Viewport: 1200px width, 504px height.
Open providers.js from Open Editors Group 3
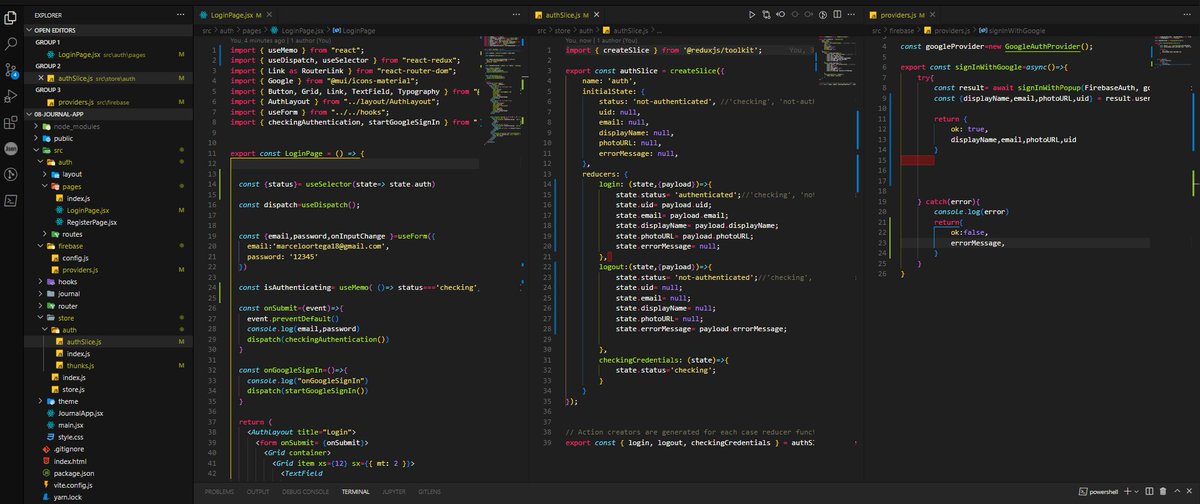pos(108,101)
